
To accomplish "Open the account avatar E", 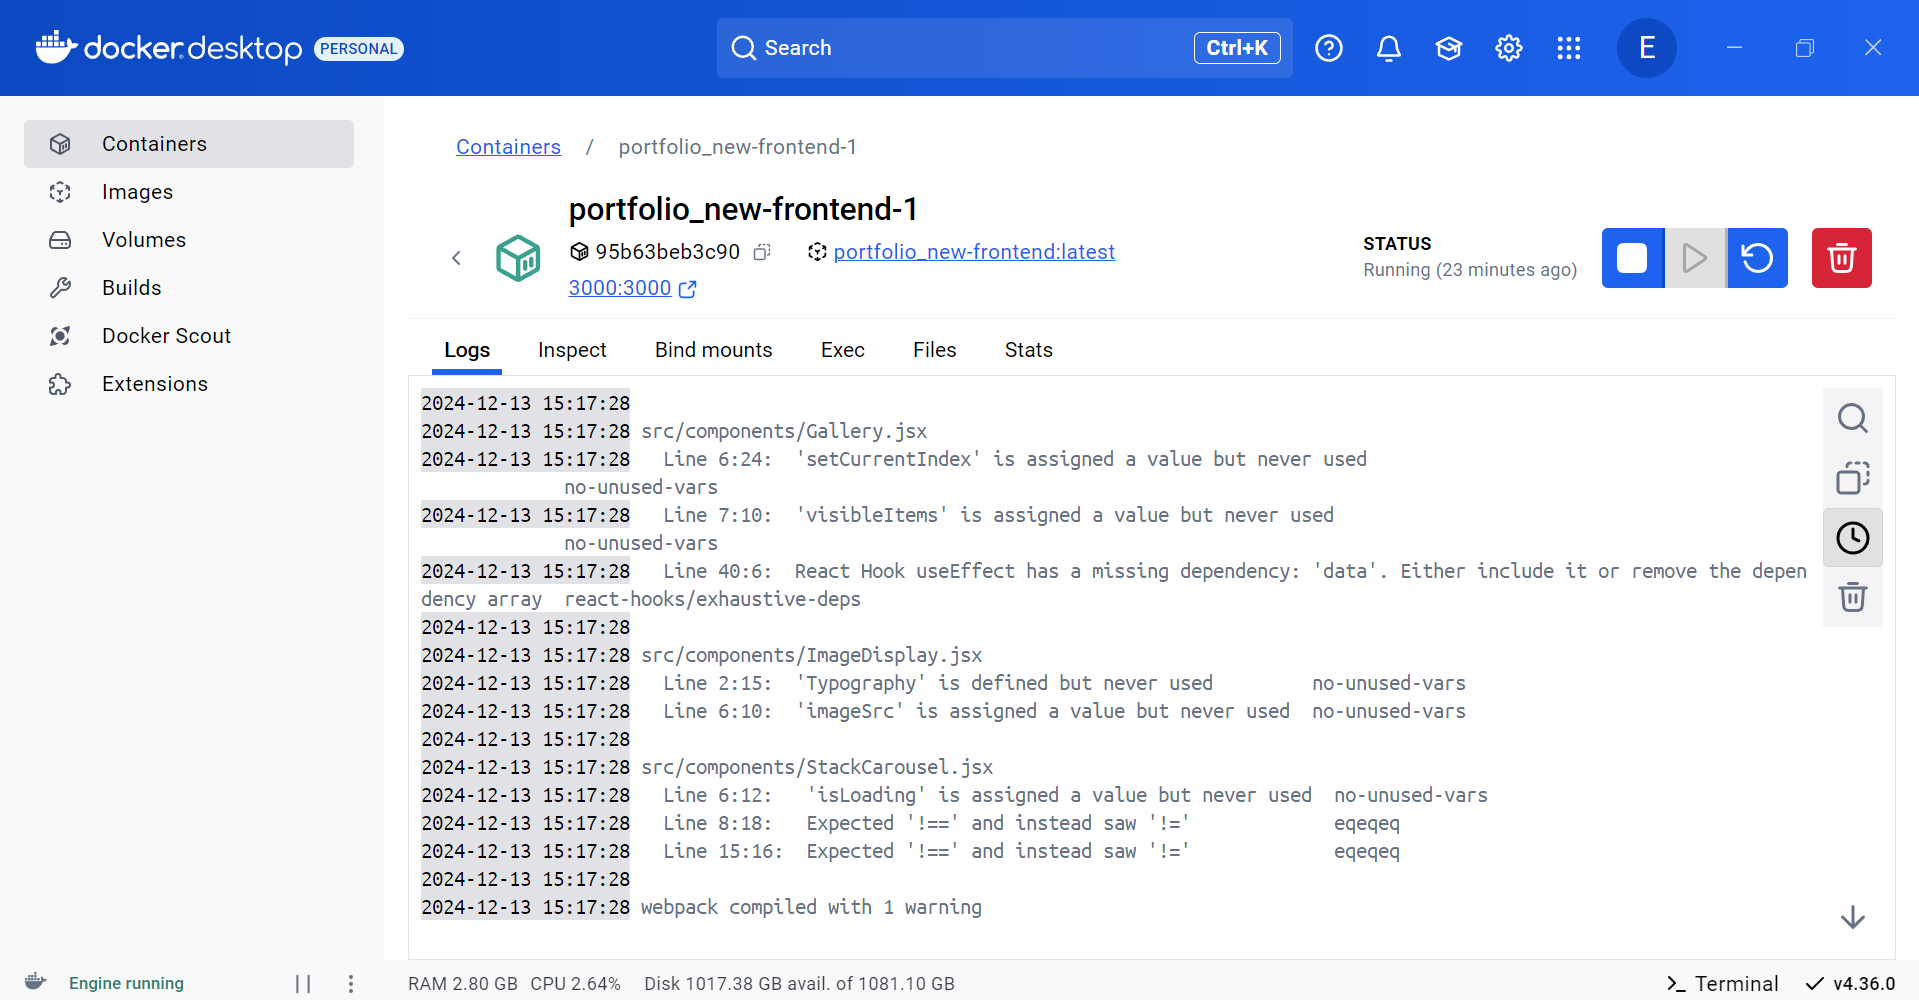I will [1647, 48].
